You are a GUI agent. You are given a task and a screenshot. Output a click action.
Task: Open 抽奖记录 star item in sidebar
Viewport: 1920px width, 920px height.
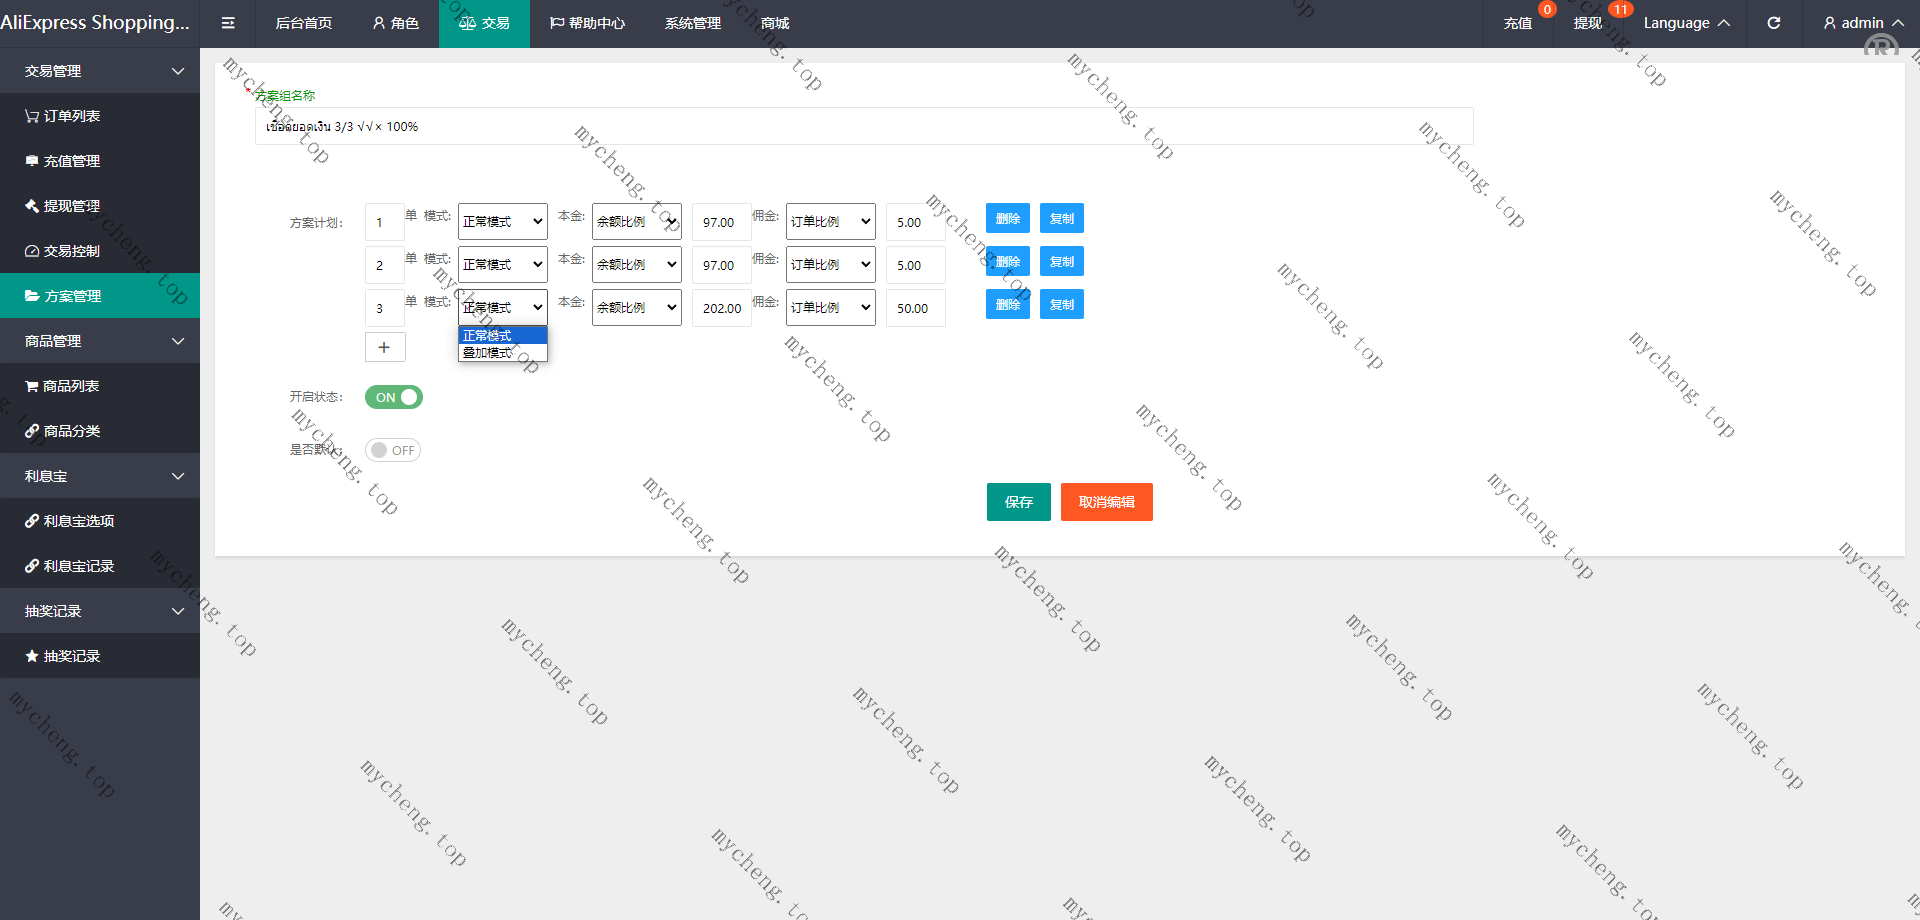pyautogui.click(x=70, y=656)
